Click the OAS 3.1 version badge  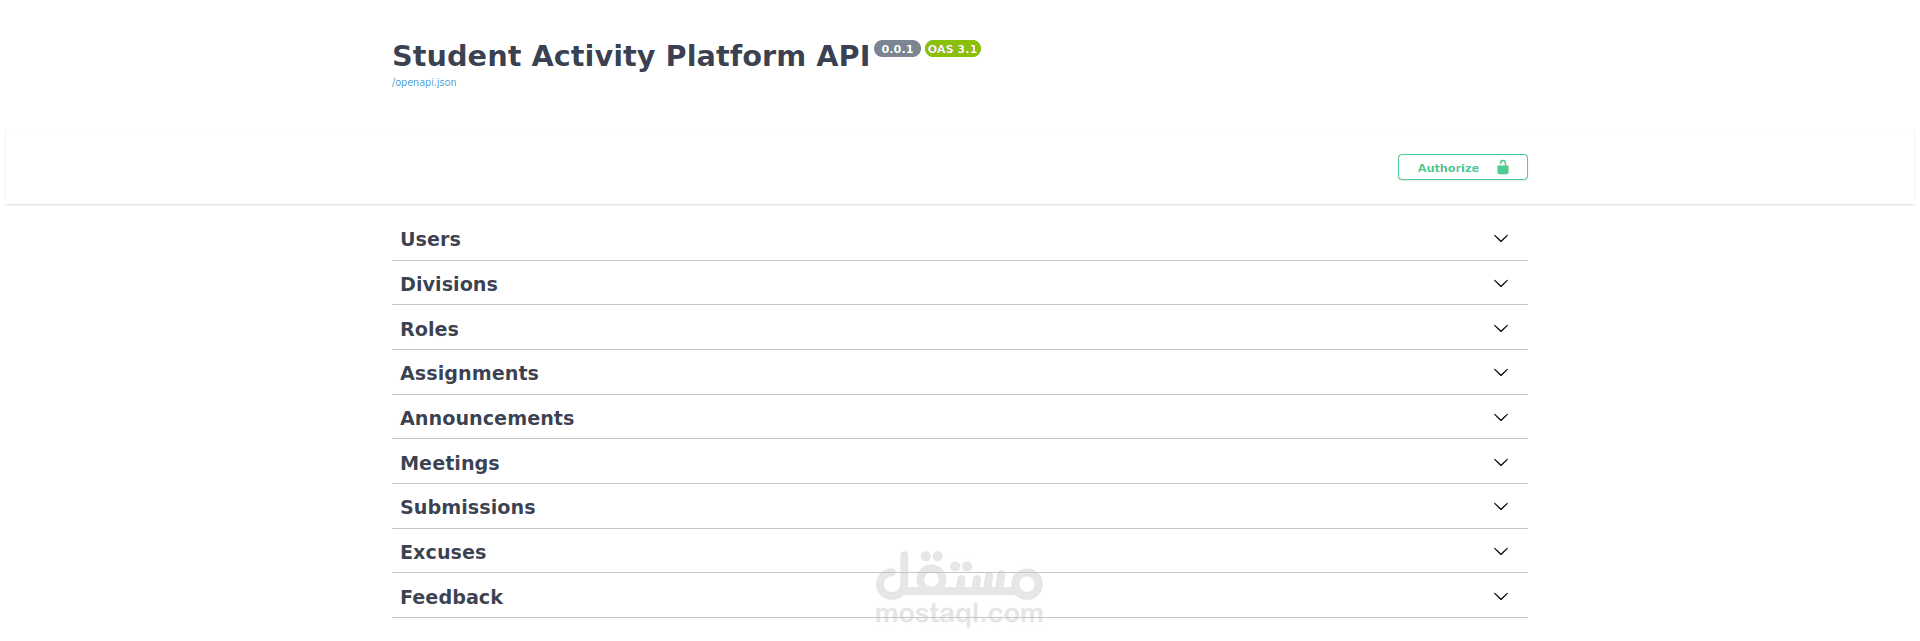point(952,48)
